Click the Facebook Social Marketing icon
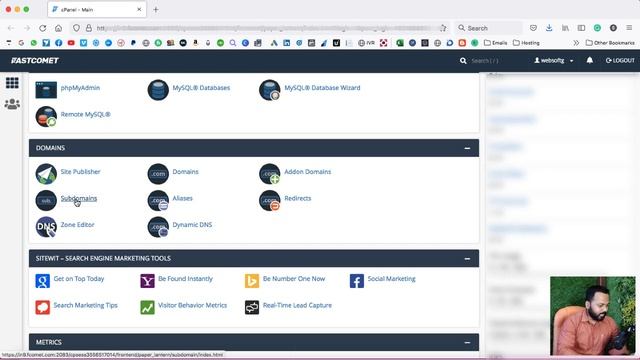 pyautogui.click(x=357, y=281)
